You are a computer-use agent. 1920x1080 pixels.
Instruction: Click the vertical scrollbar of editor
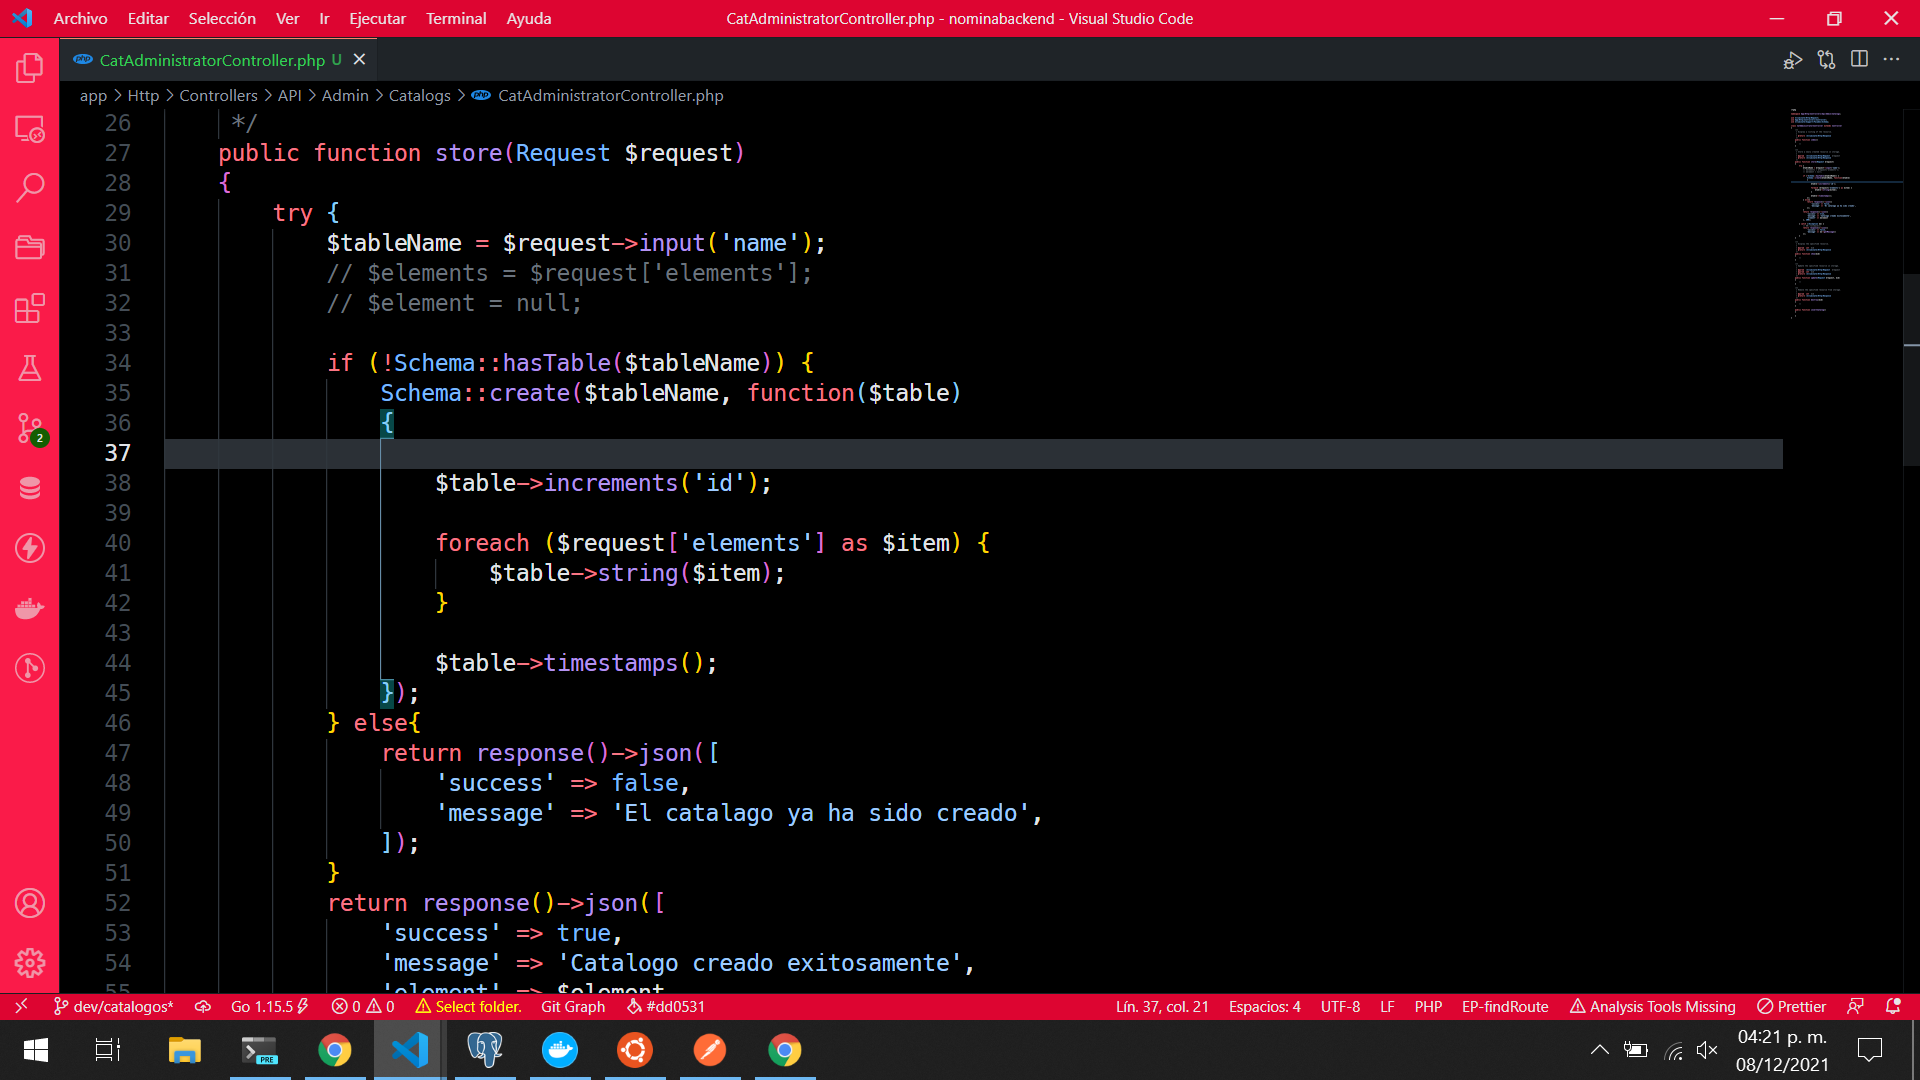click(x=1911, y=370)
